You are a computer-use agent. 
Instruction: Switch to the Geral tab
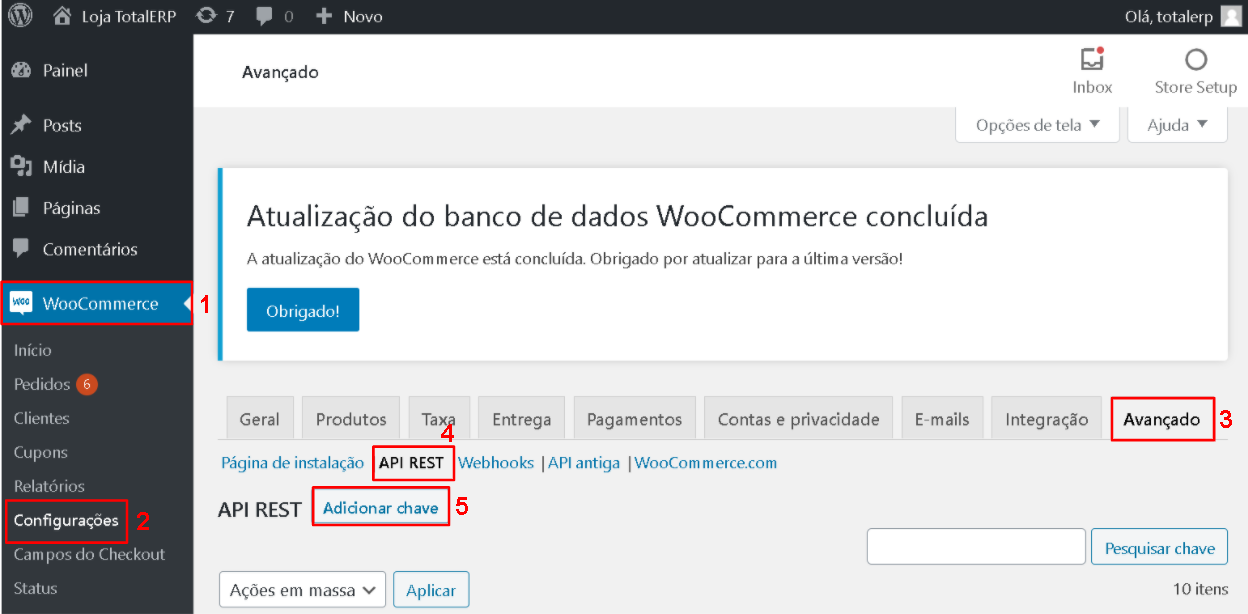point(260,419)
